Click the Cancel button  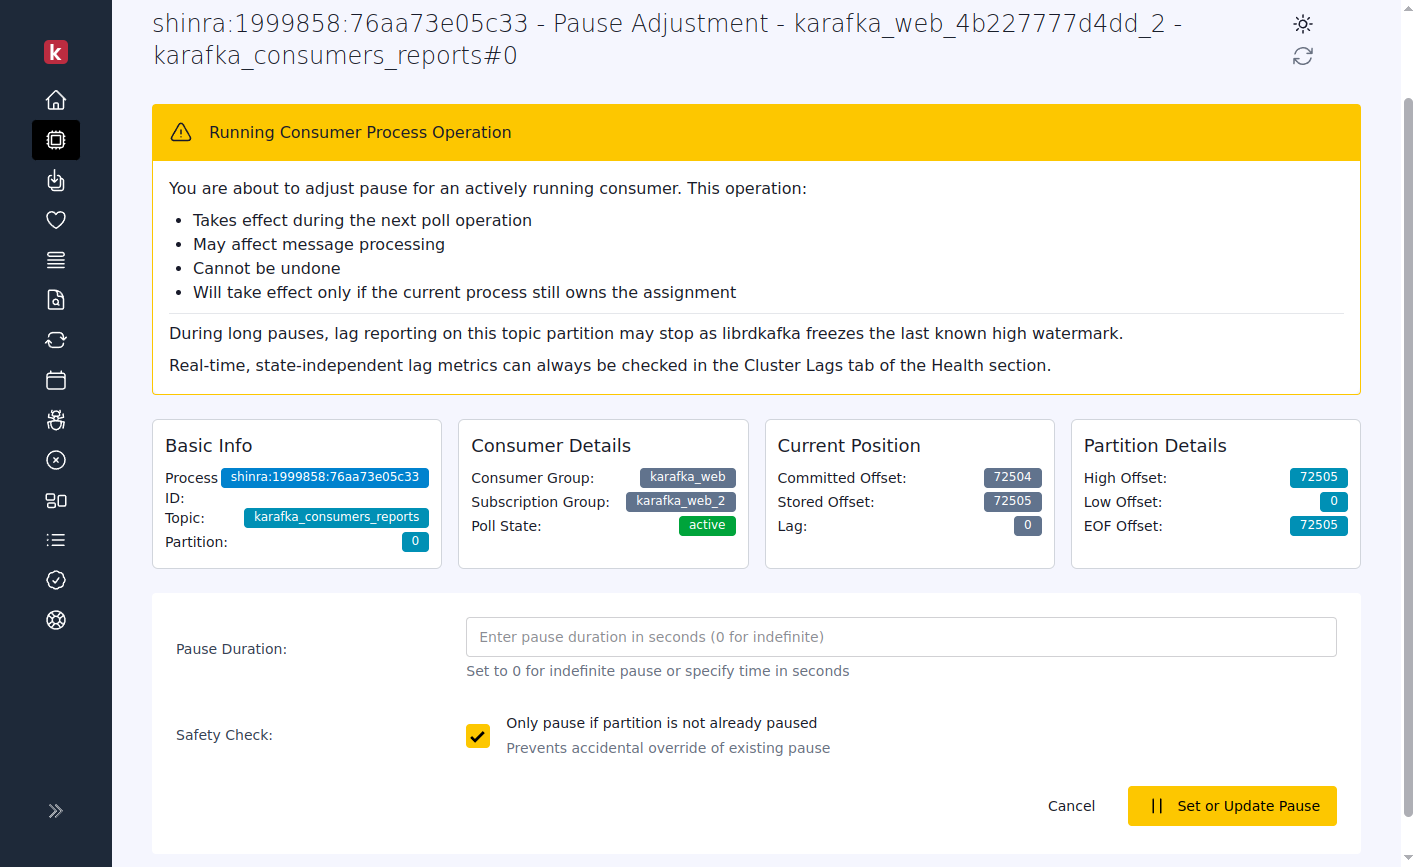coord(1071,805)
